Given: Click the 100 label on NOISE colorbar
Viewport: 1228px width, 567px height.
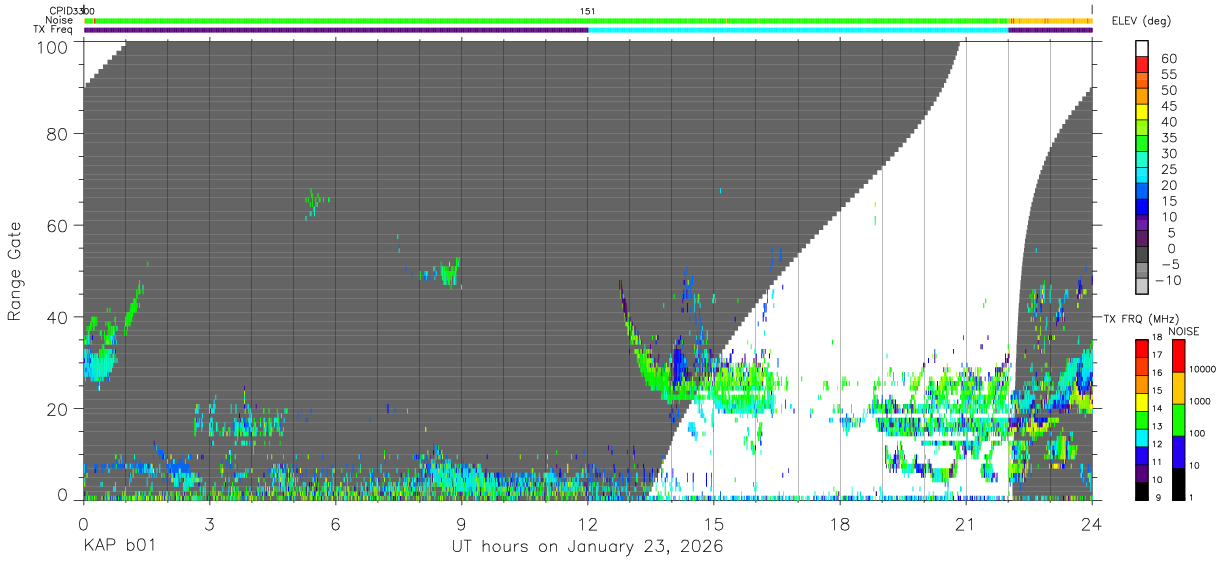Looking at the screenshot, I should point(1199,433).
